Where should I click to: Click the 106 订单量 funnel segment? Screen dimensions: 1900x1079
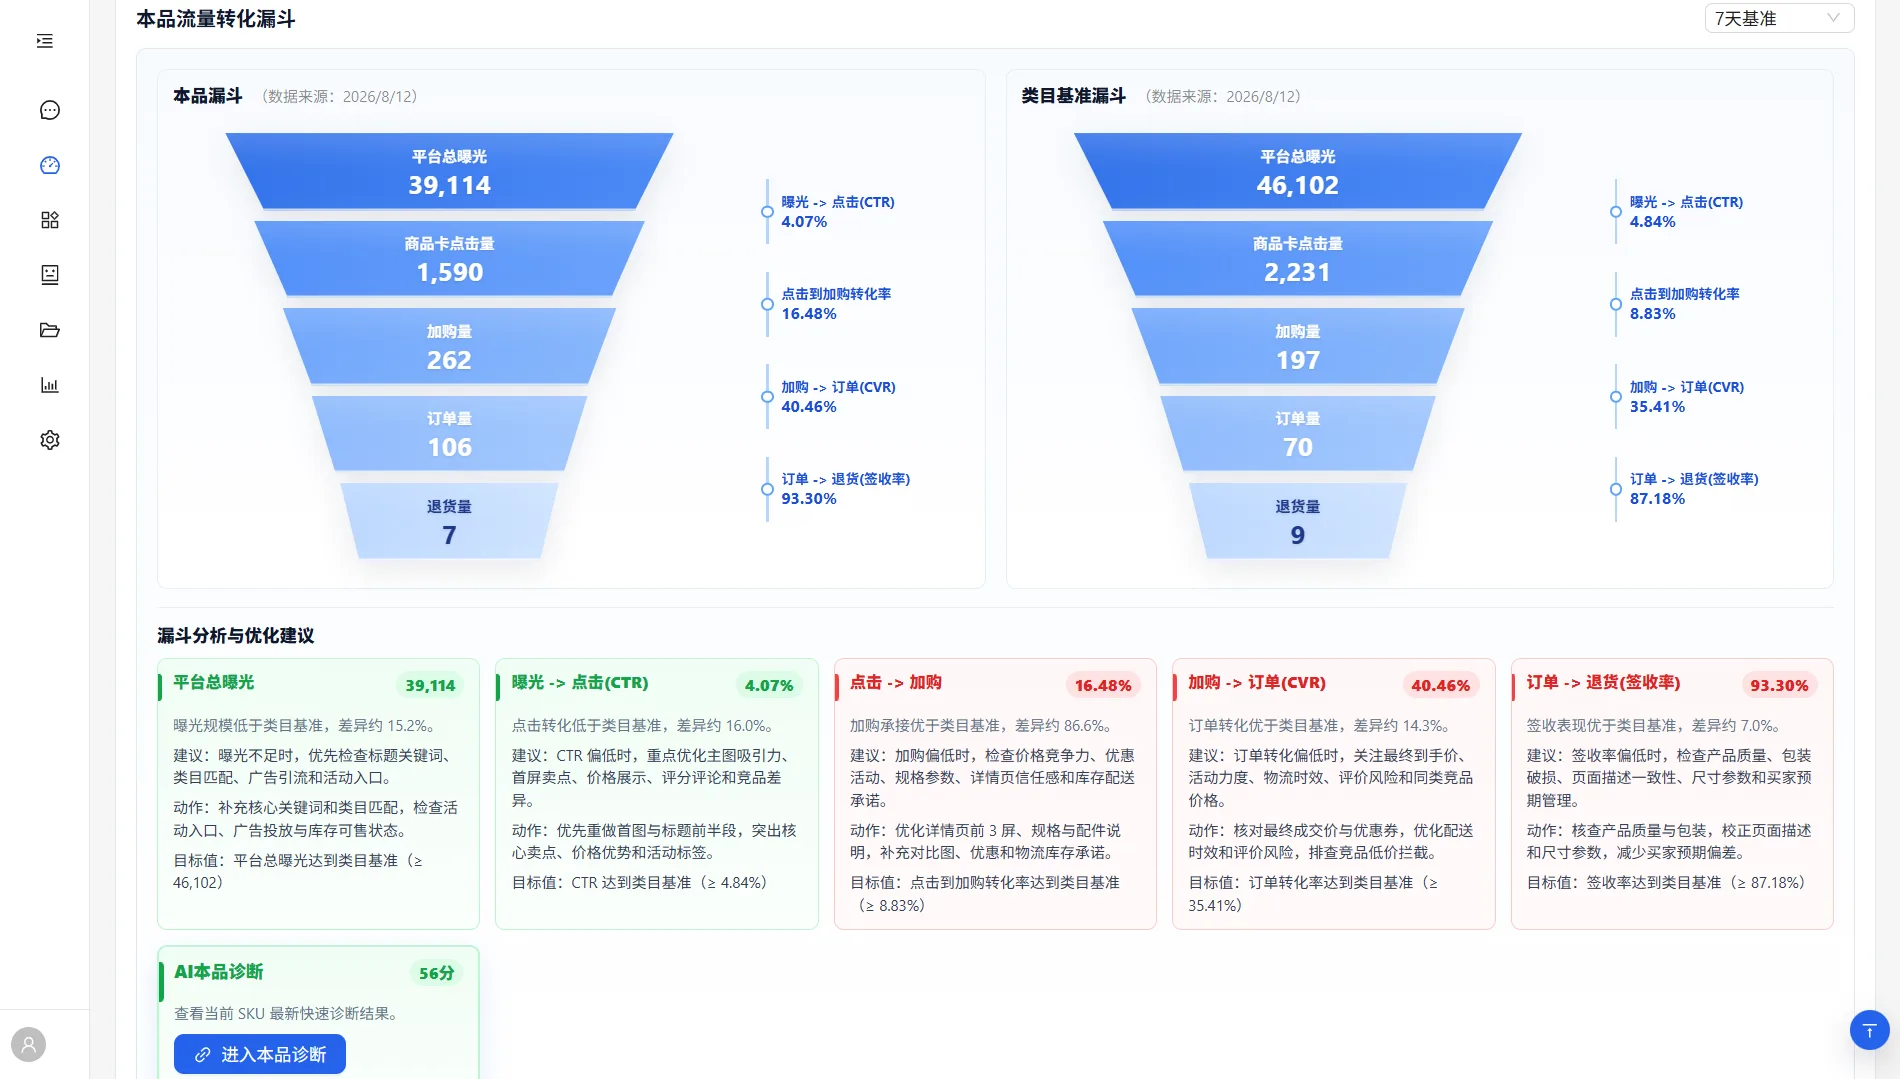click(449, 433)
